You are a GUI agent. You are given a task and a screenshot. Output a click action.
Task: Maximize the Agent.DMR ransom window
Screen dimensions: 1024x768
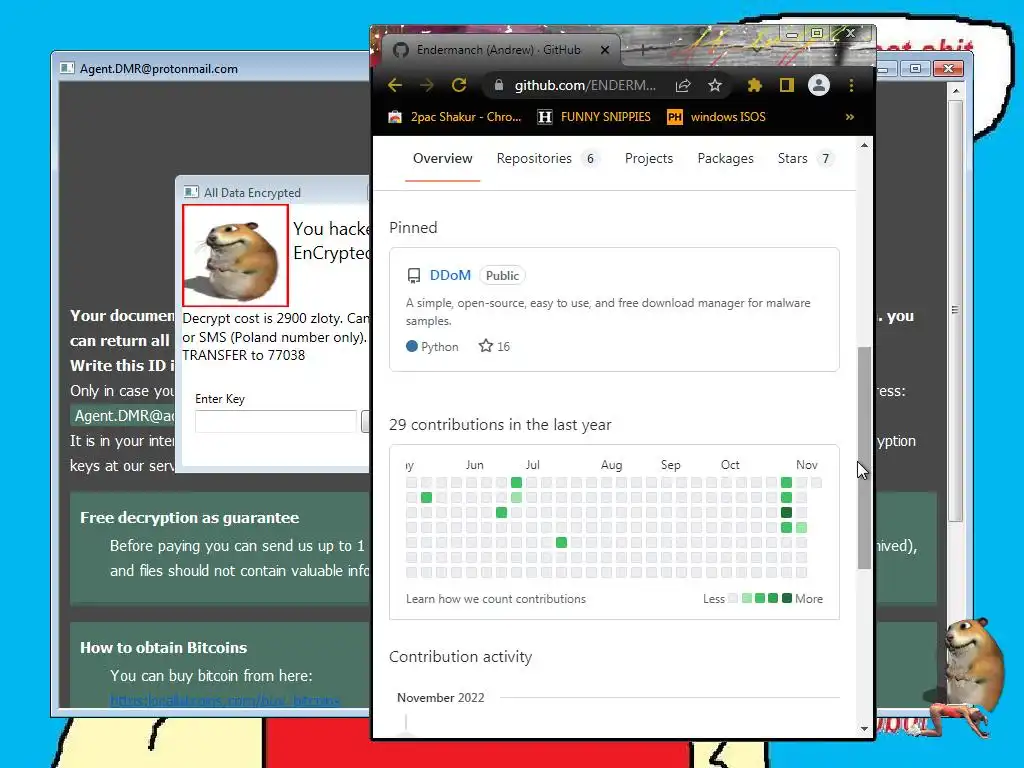point(916,69)
